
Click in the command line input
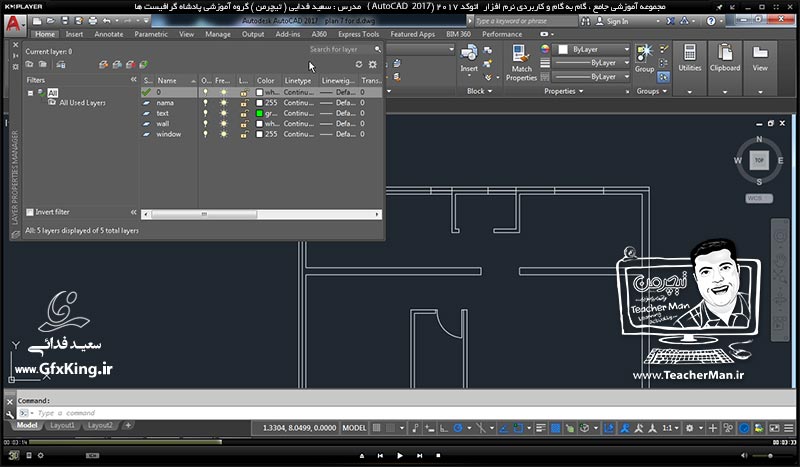pyautogui.click(x=406, y=413)
